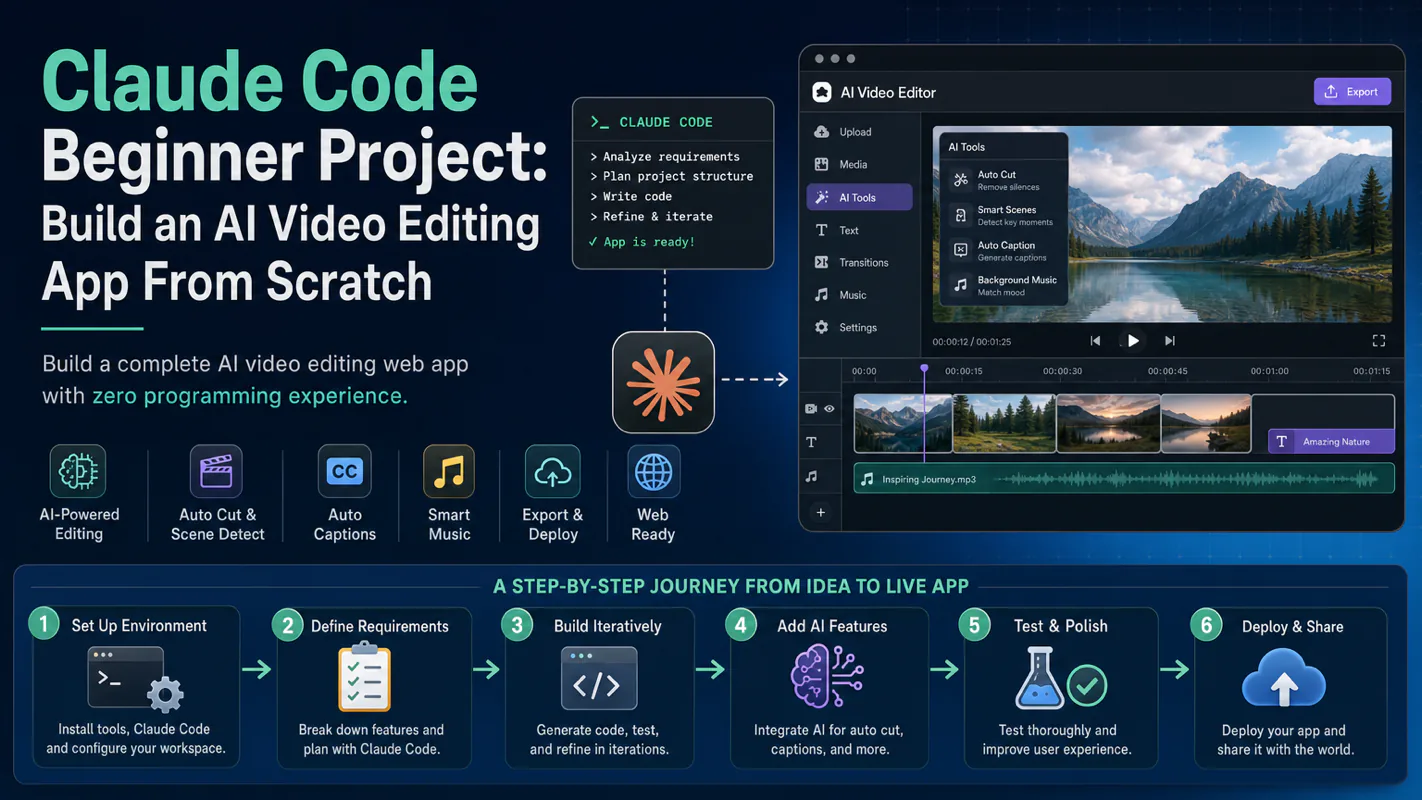Click the Background Music note icon
The height and width of the screenshot is (800, 1422).
click(960, 285)
